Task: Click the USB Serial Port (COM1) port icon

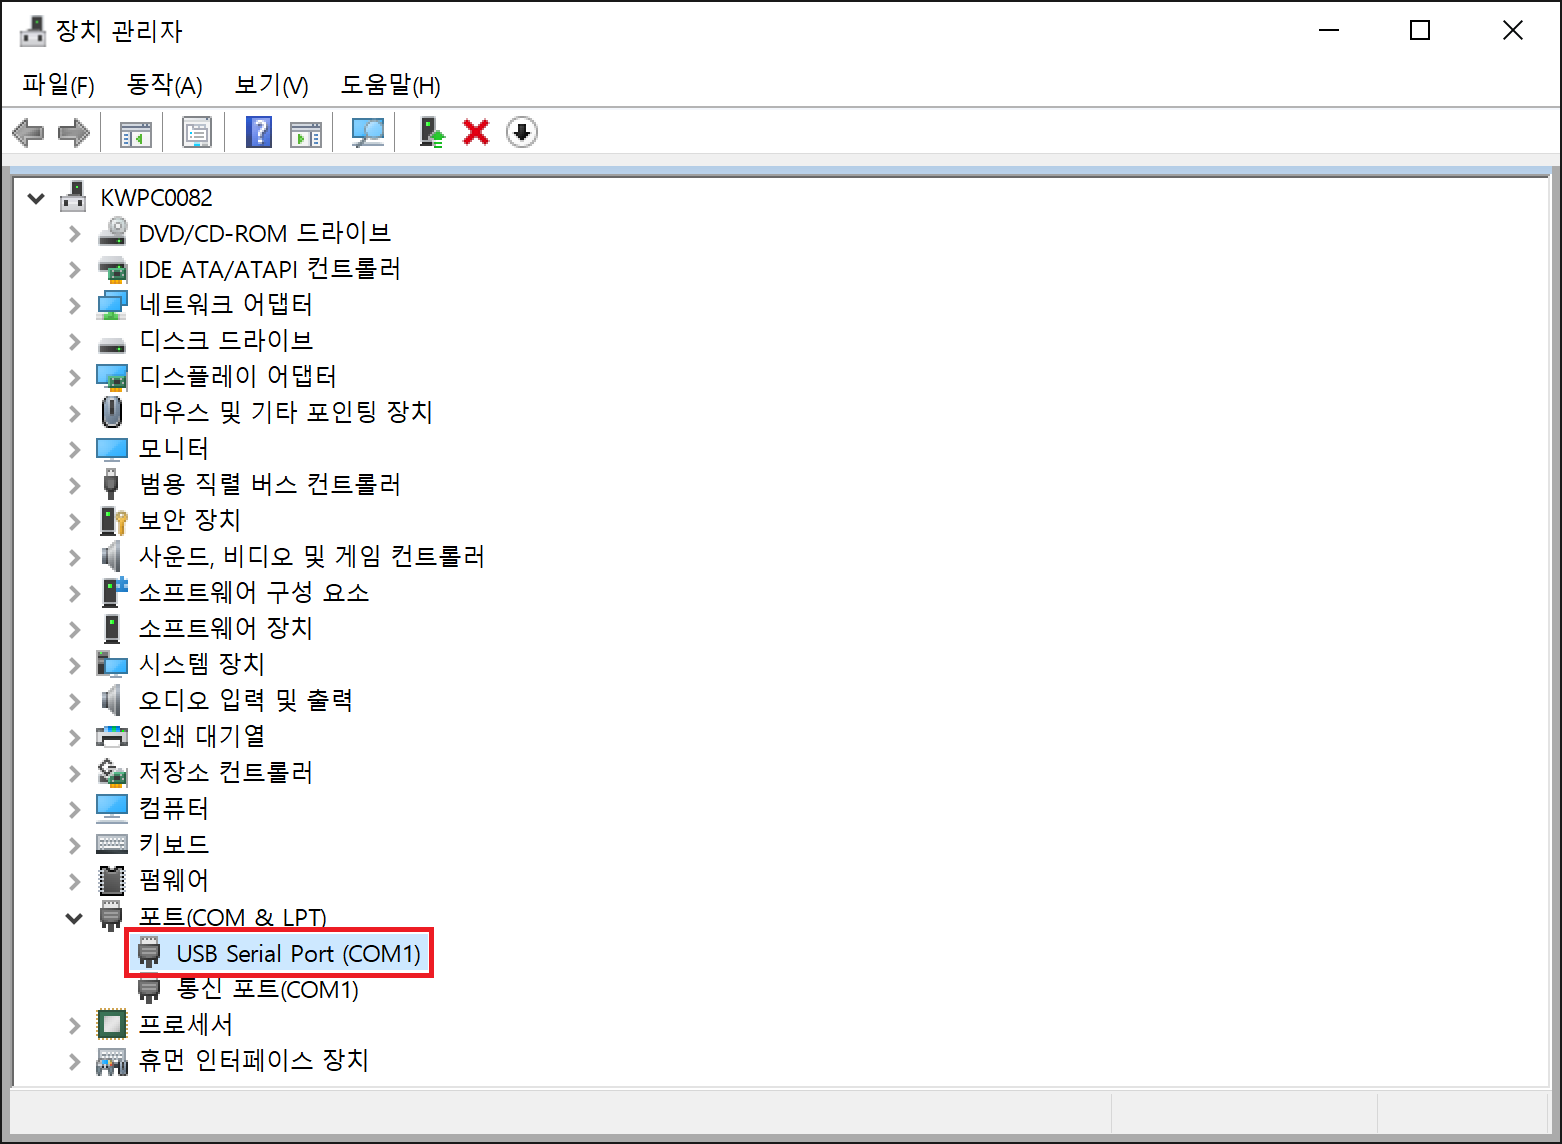Action: pyautogui.click(x=149, y=952)
